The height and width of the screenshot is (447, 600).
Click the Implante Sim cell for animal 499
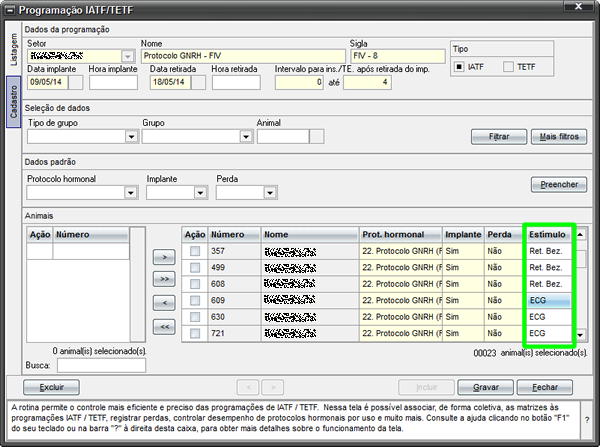click(463, 268)
